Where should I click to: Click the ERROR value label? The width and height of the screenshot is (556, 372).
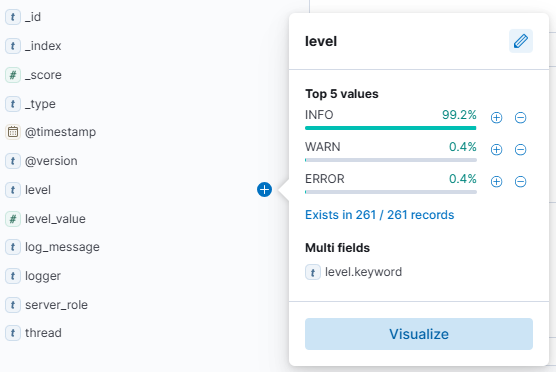coord(325,179)
